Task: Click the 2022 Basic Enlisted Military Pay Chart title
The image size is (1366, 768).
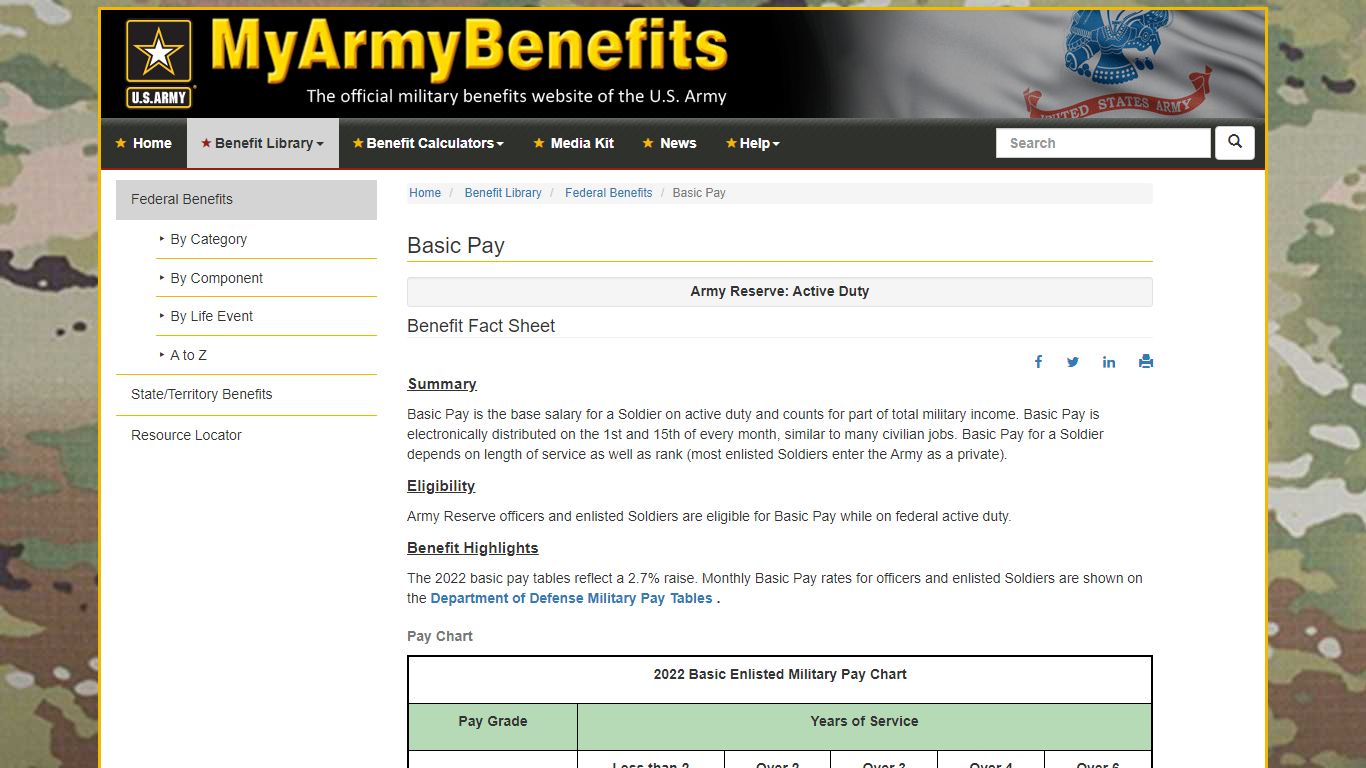Action: point(780,674)
